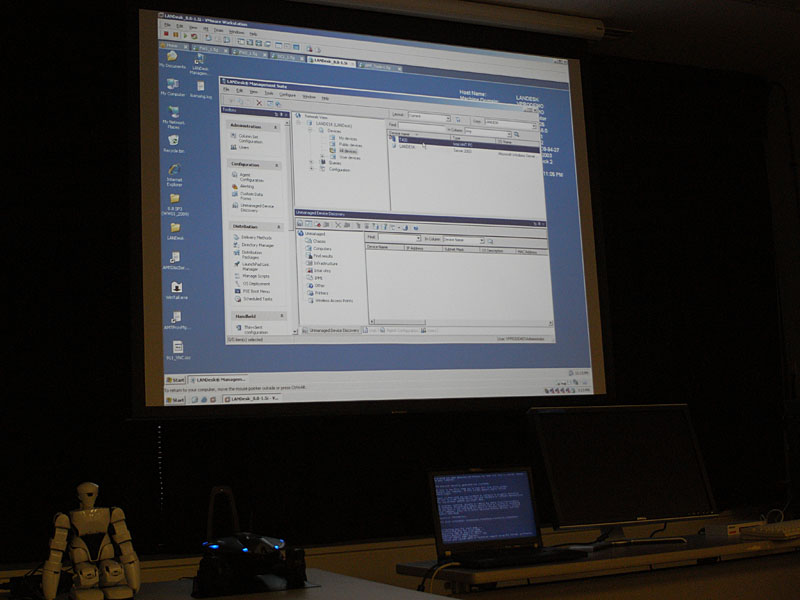Open LANDesk Tools menu
Screen dimensions: 800x600
(x=269, y=93)
